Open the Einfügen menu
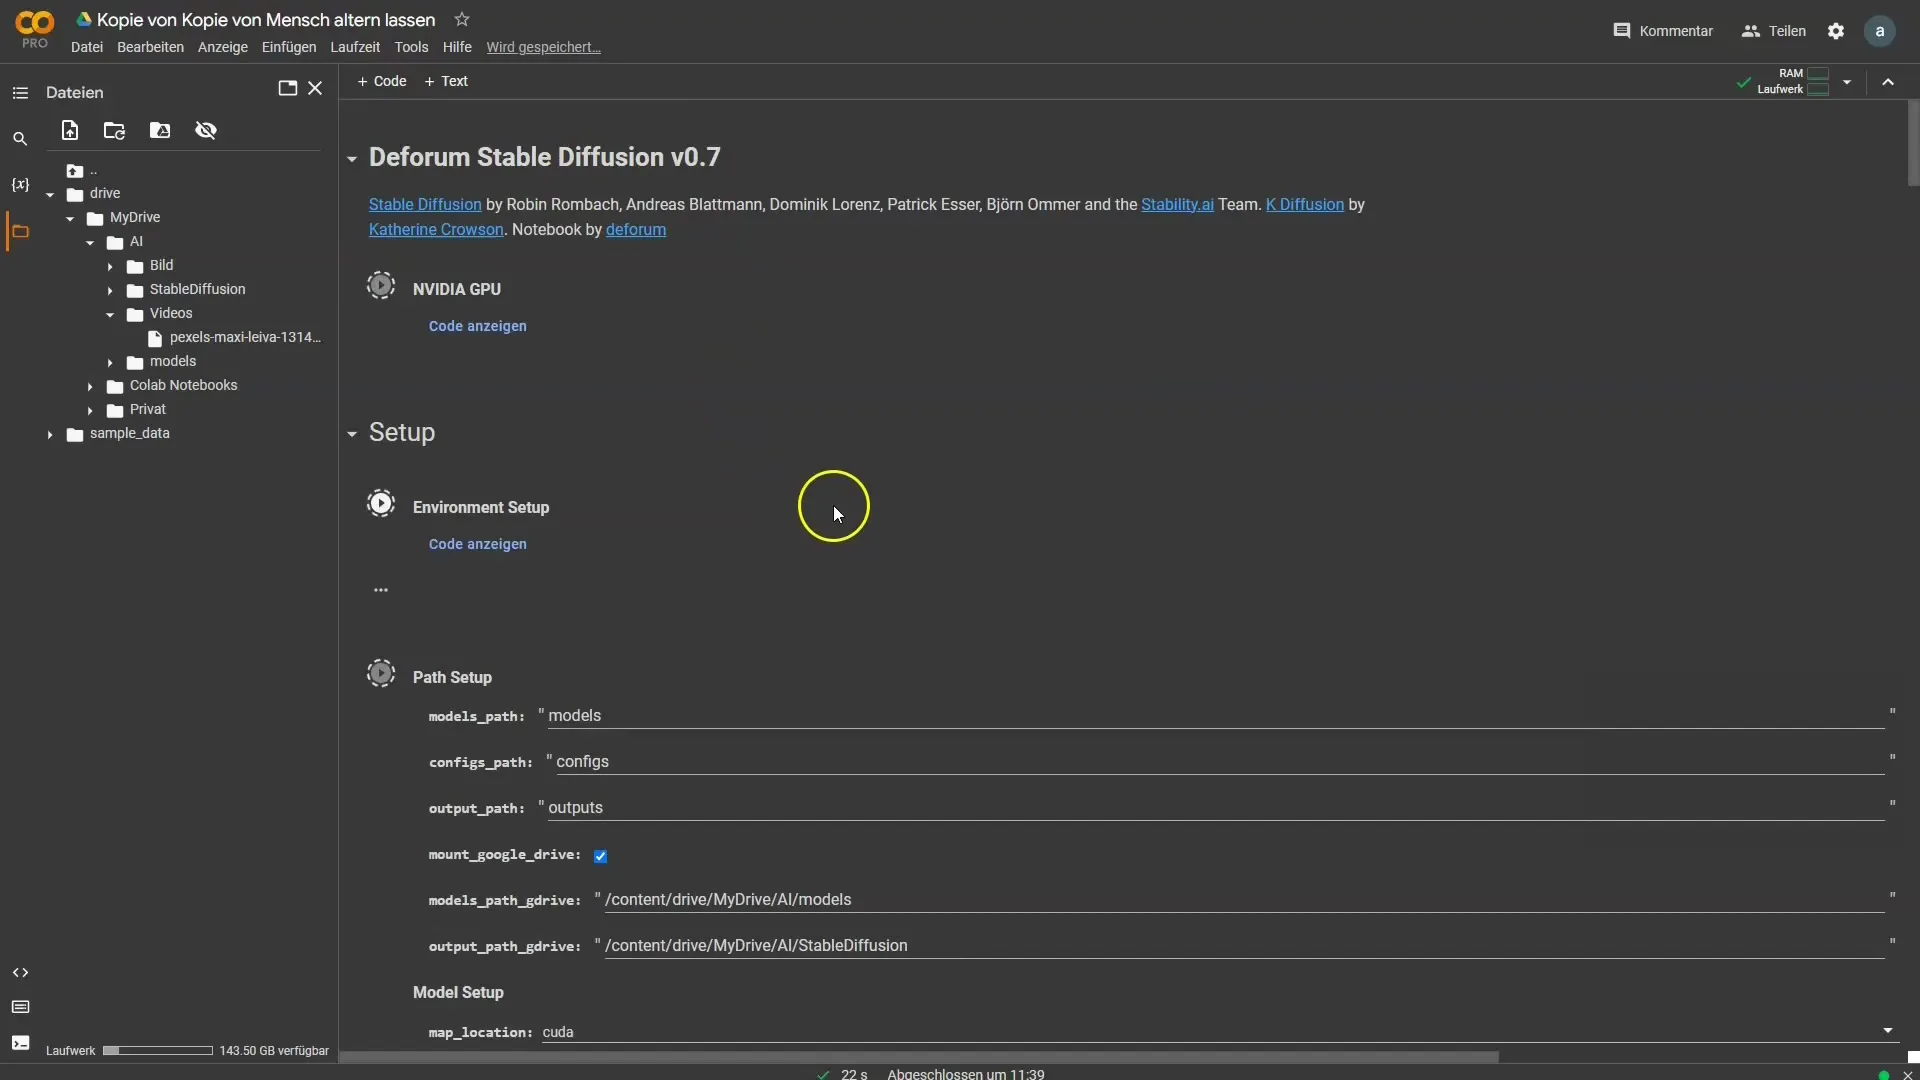This screenshot has height=1080, width=1920. pyautogui.click(x=289, y=47)
